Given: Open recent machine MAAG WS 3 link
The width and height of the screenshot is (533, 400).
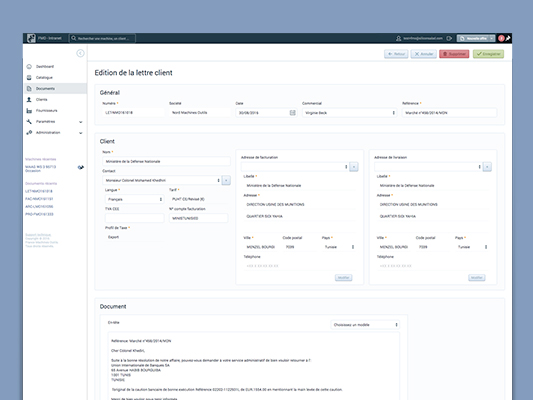Looking at the screenshot, I should tap(40, 169).
